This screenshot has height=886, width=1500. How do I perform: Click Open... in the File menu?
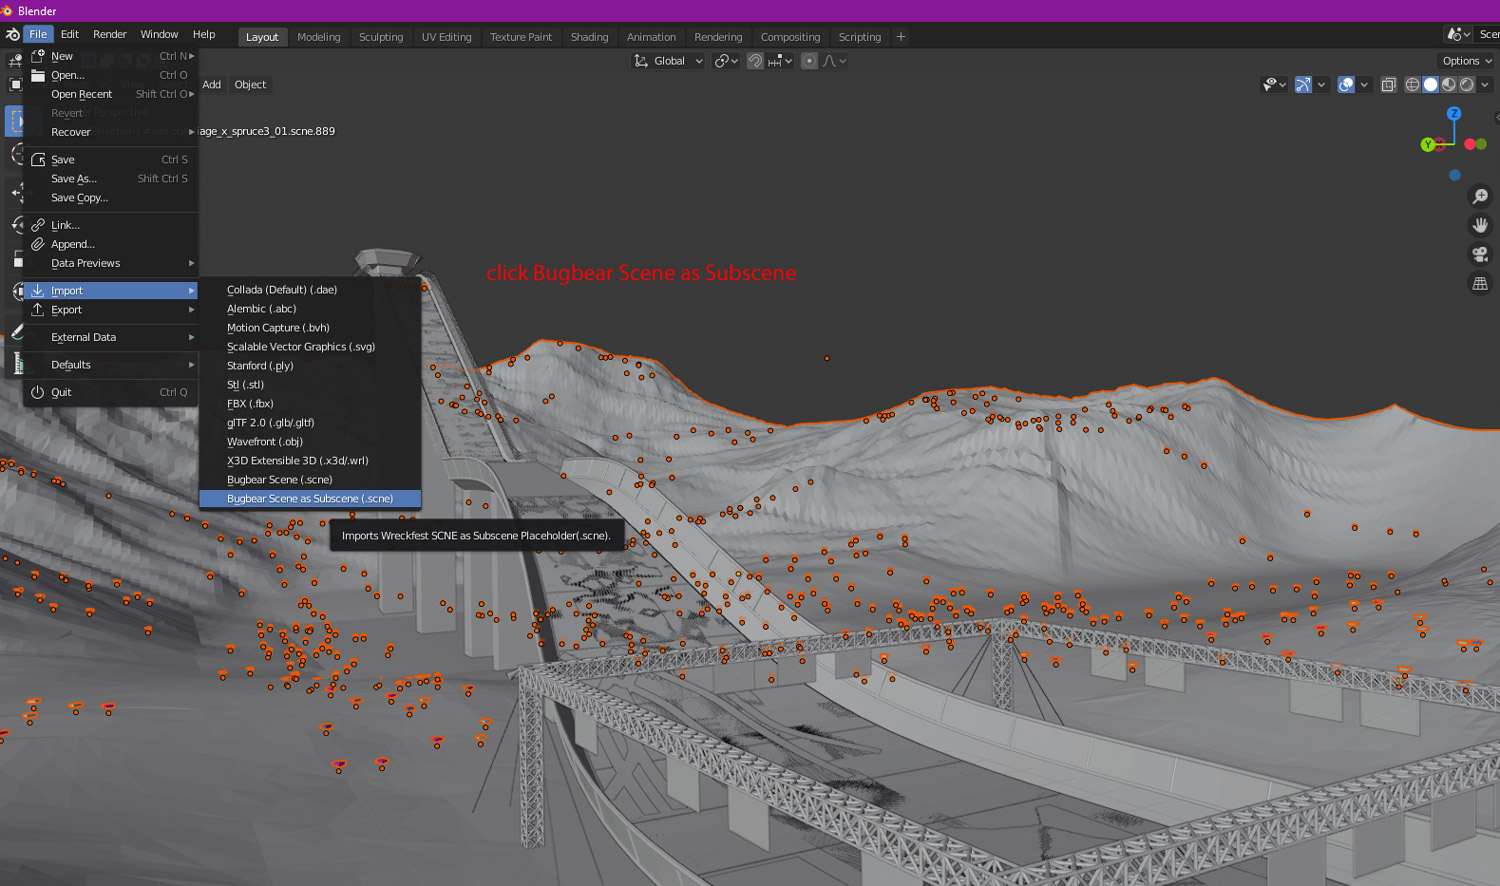[x=111, y=75]
